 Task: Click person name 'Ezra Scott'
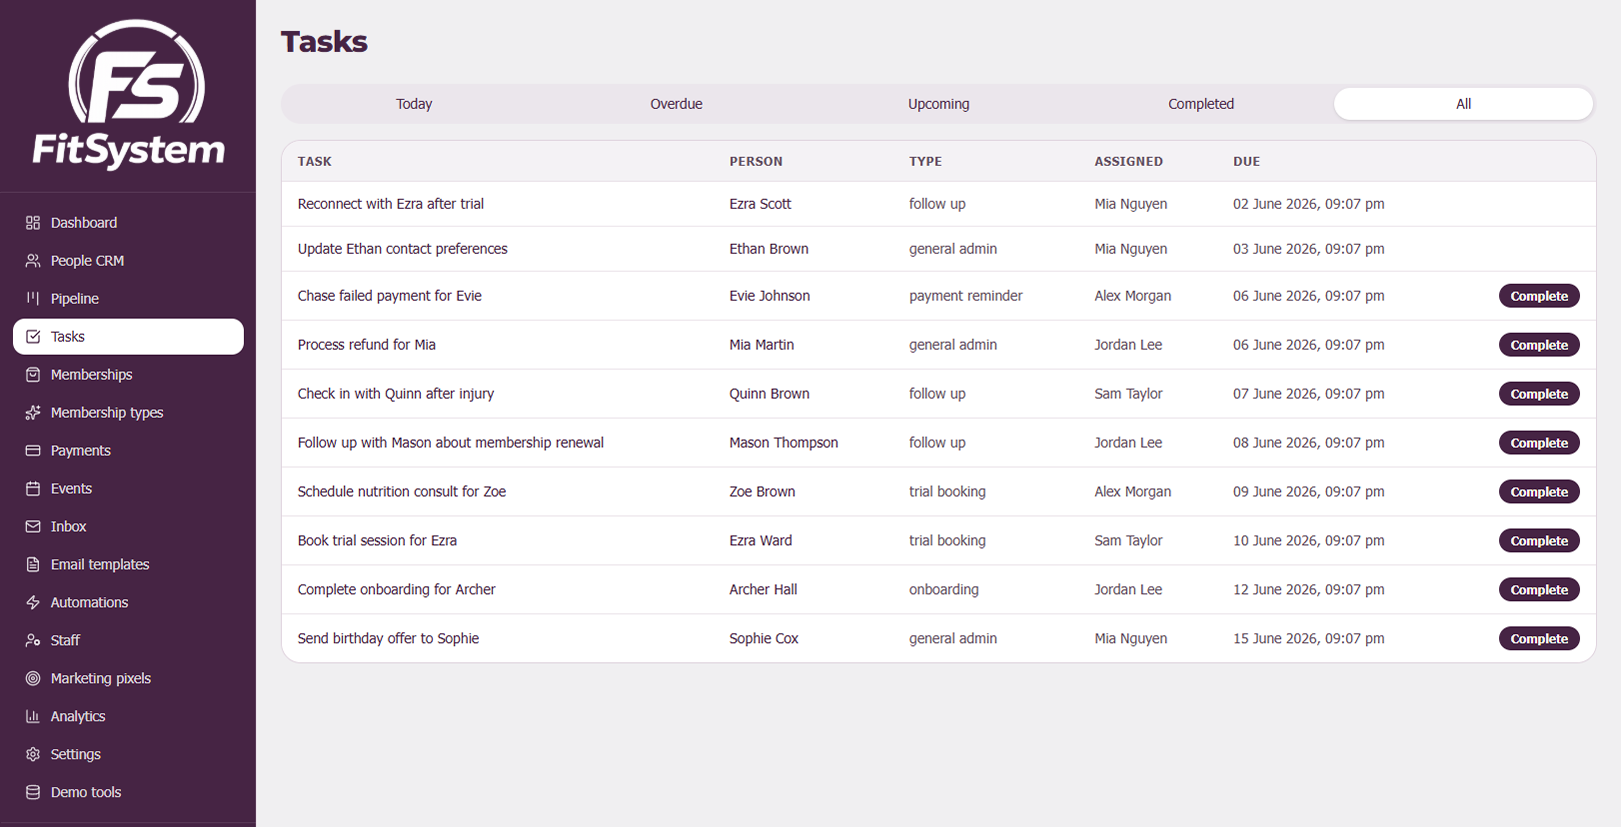coord(760,204)
